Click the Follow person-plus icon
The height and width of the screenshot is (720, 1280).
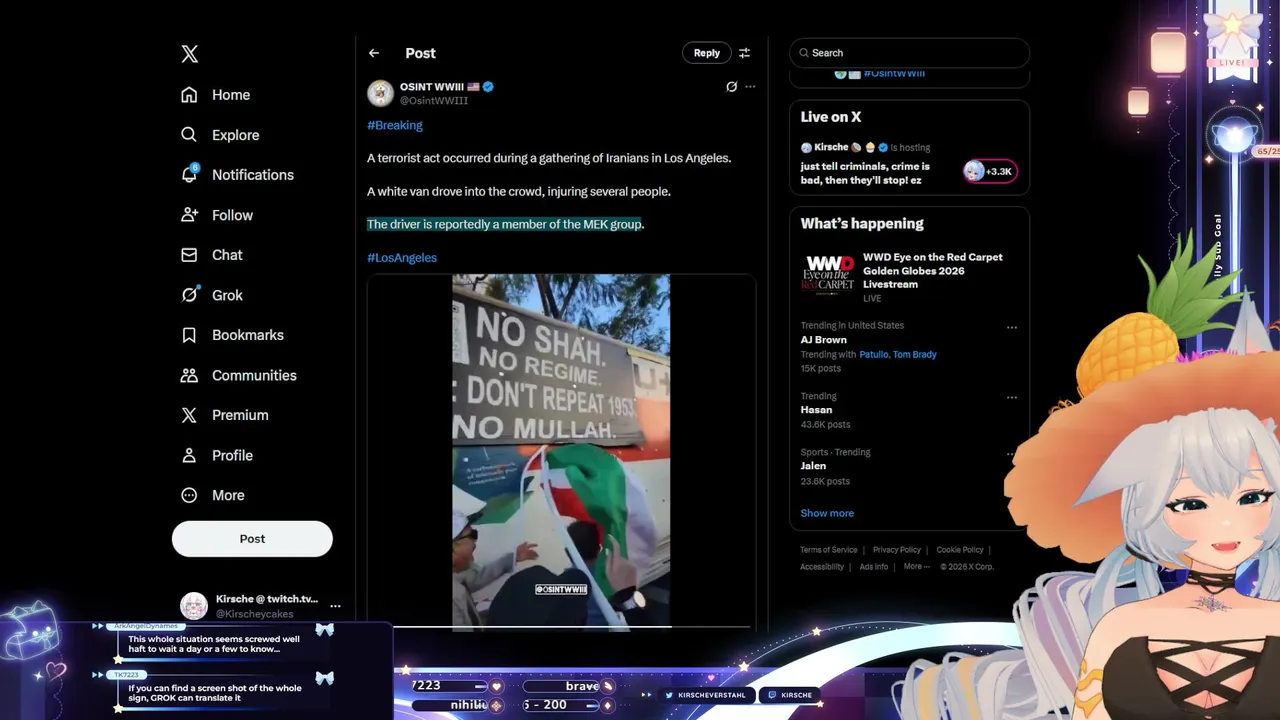(x=189, y=215)
